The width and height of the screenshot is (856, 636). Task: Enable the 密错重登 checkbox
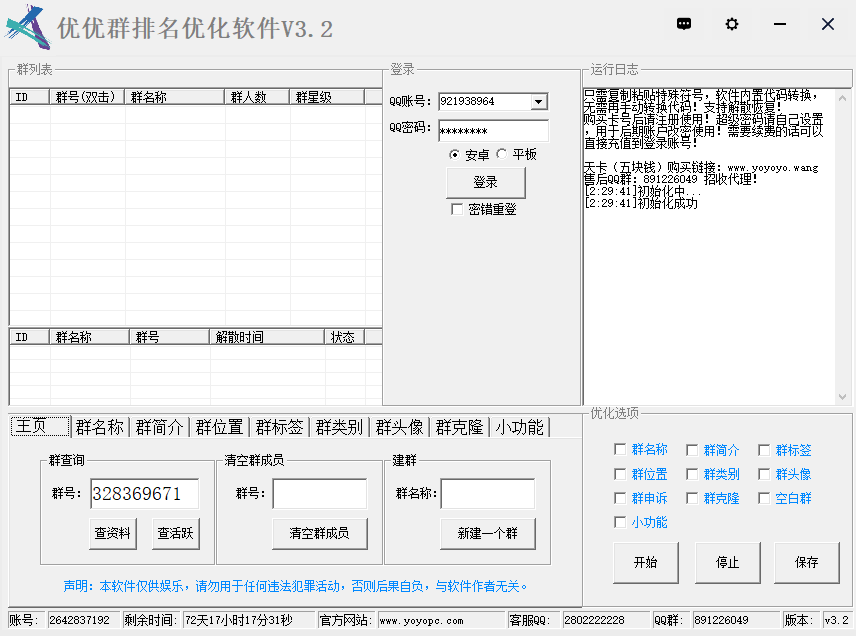click(457, 210)
